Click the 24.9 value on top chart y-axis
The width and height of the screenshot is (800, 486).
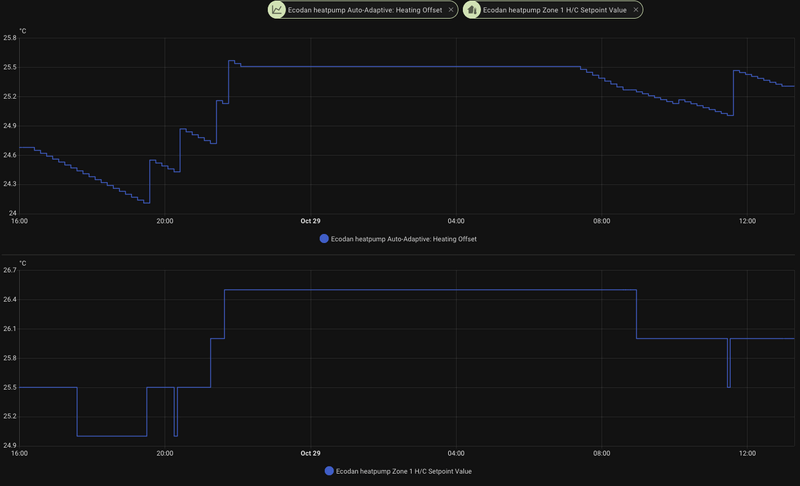10,126
